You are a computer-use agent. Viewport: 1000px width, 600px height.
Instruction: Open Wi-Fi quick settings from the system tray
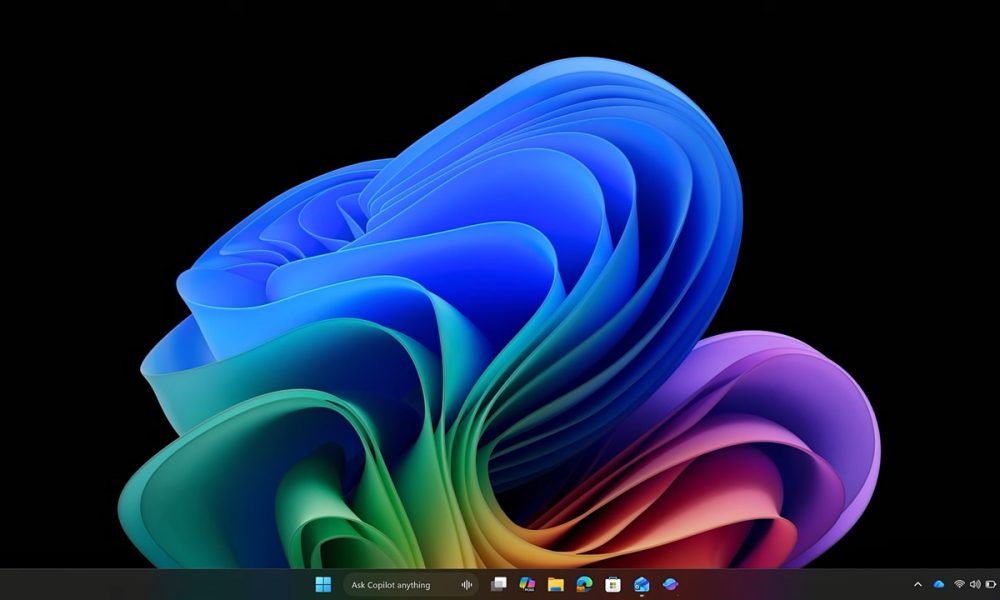click(958, 585)
